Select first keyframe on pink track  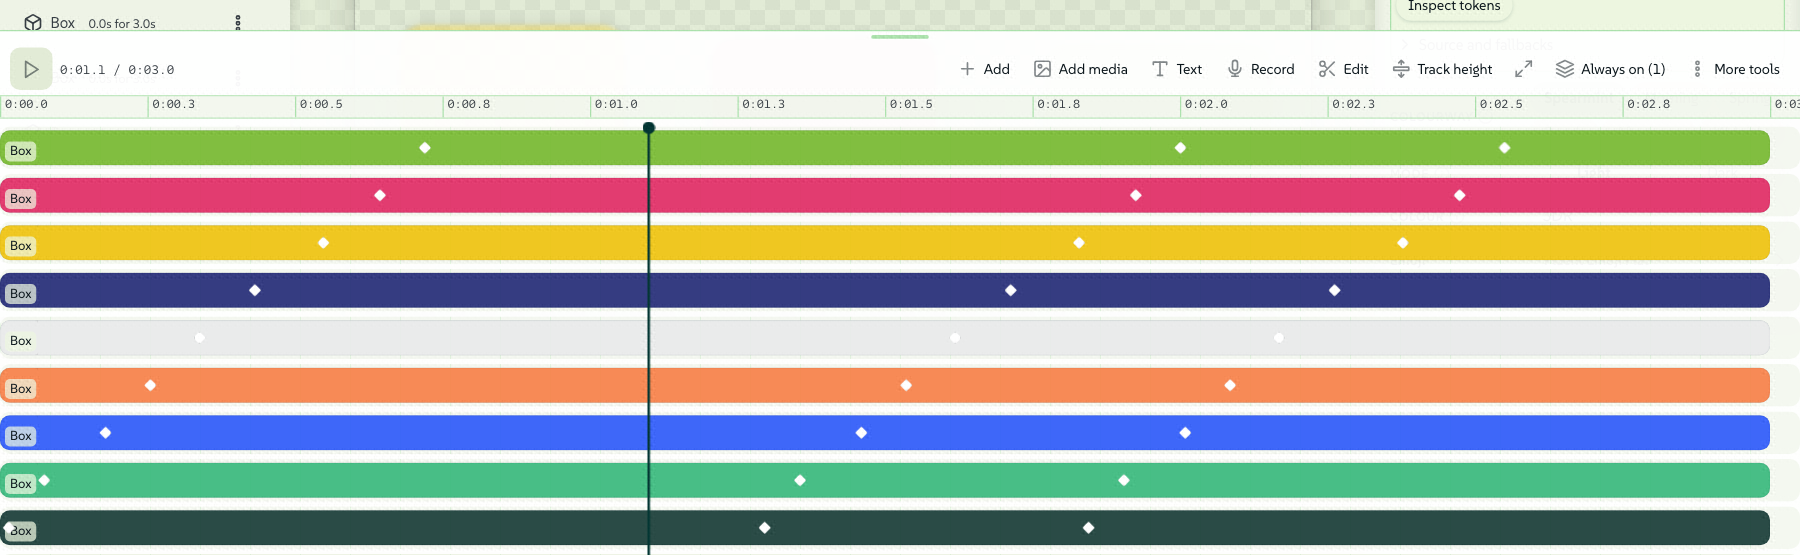380,195
